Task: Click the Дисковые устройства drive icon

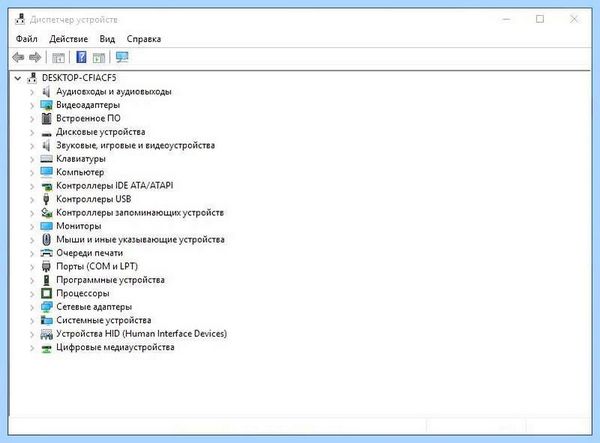Action: coord(46,134)
